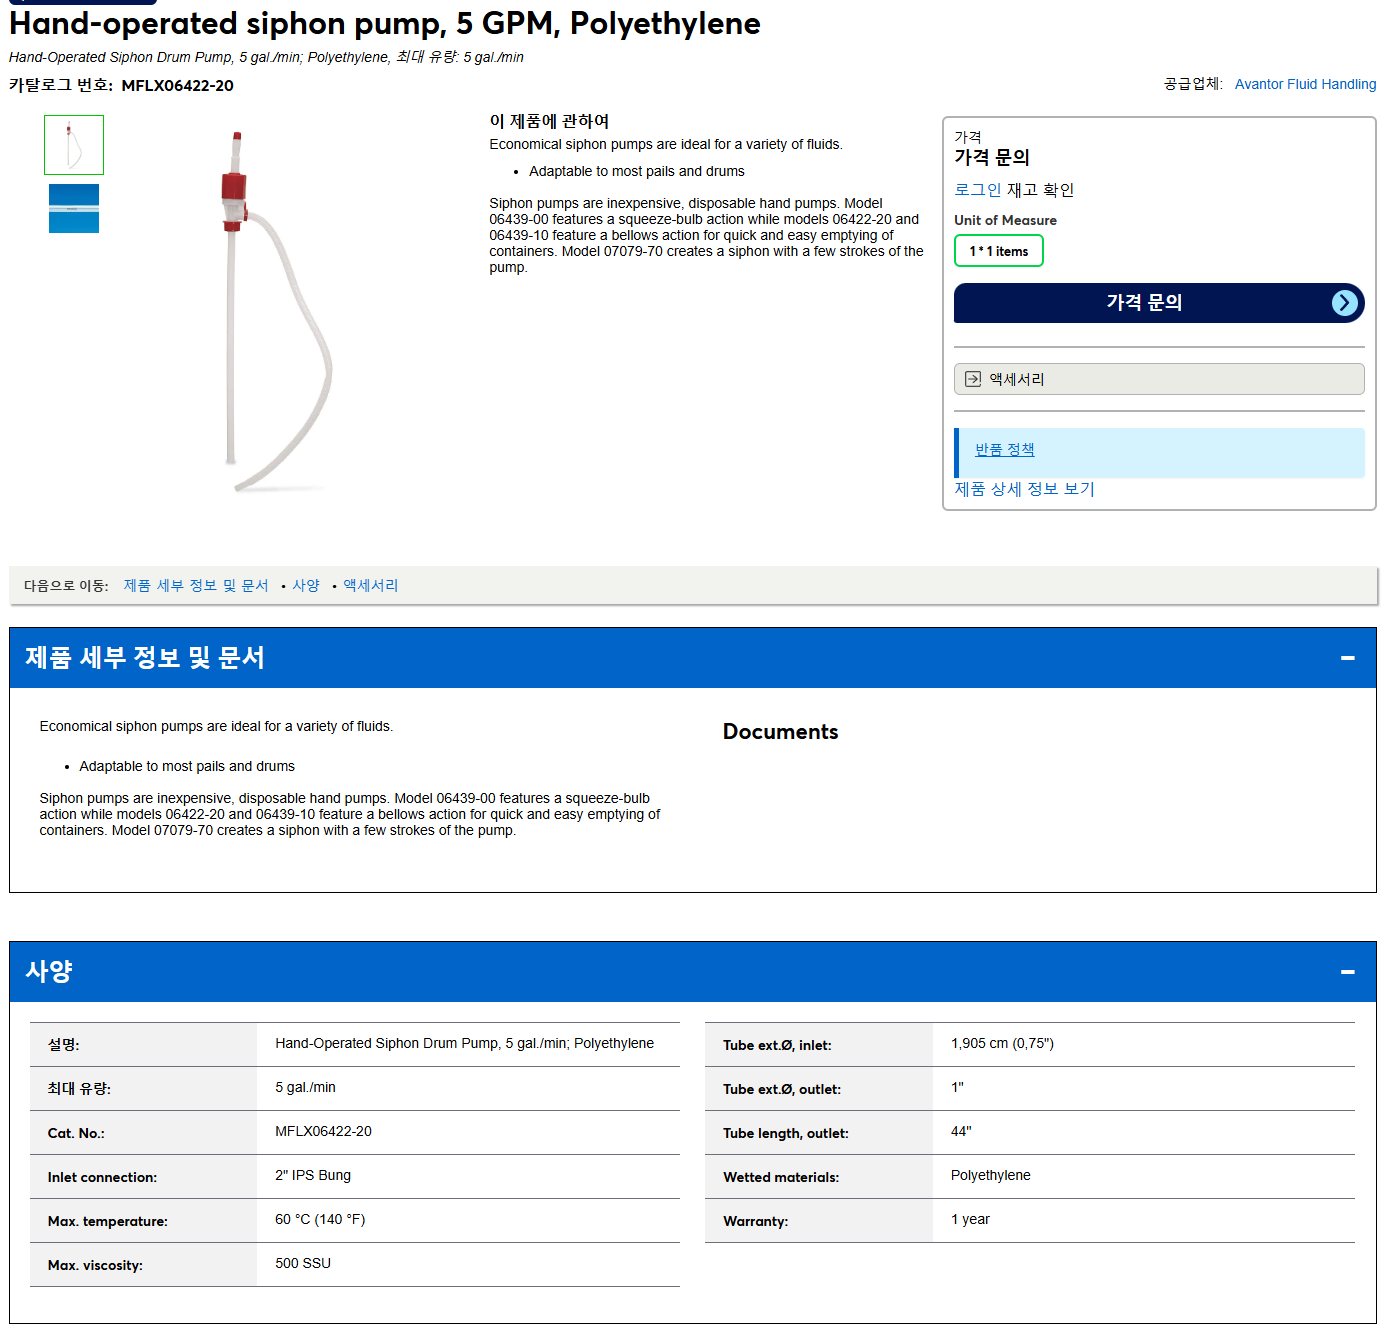Click catalog number MFLX06422-20 in header
The image size is (1384, 1344).
178,86
